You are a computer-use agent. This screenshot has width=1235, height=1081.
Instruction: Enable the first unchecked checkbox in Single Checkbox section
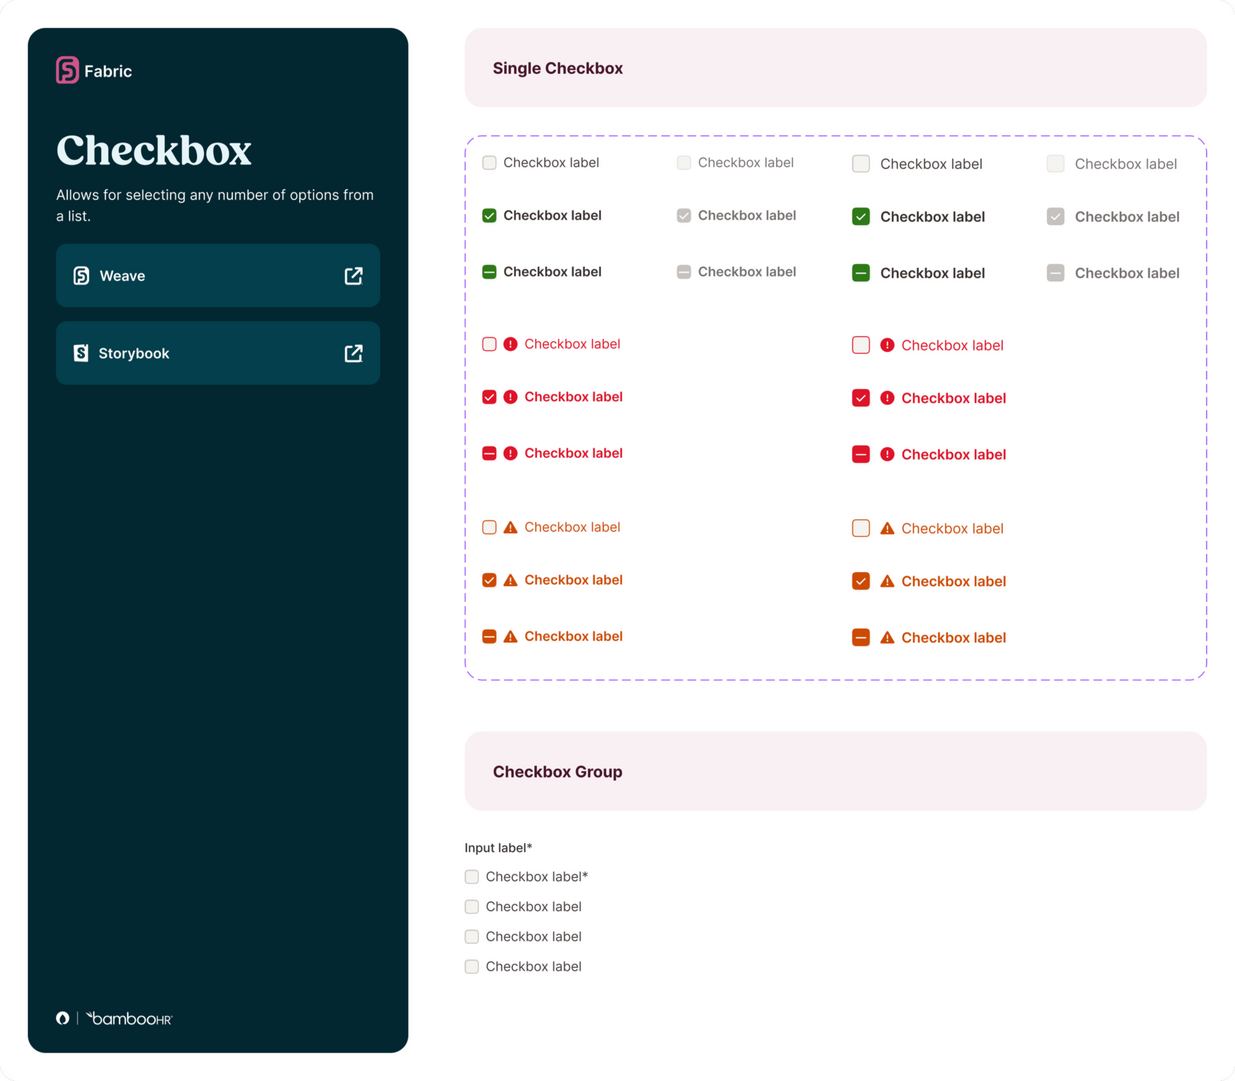489,162
